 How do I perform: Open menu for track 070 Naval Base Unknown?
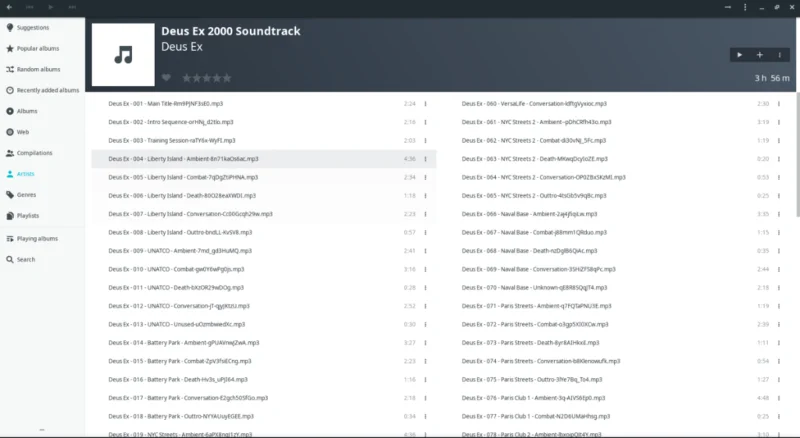[x=779, y=287]
